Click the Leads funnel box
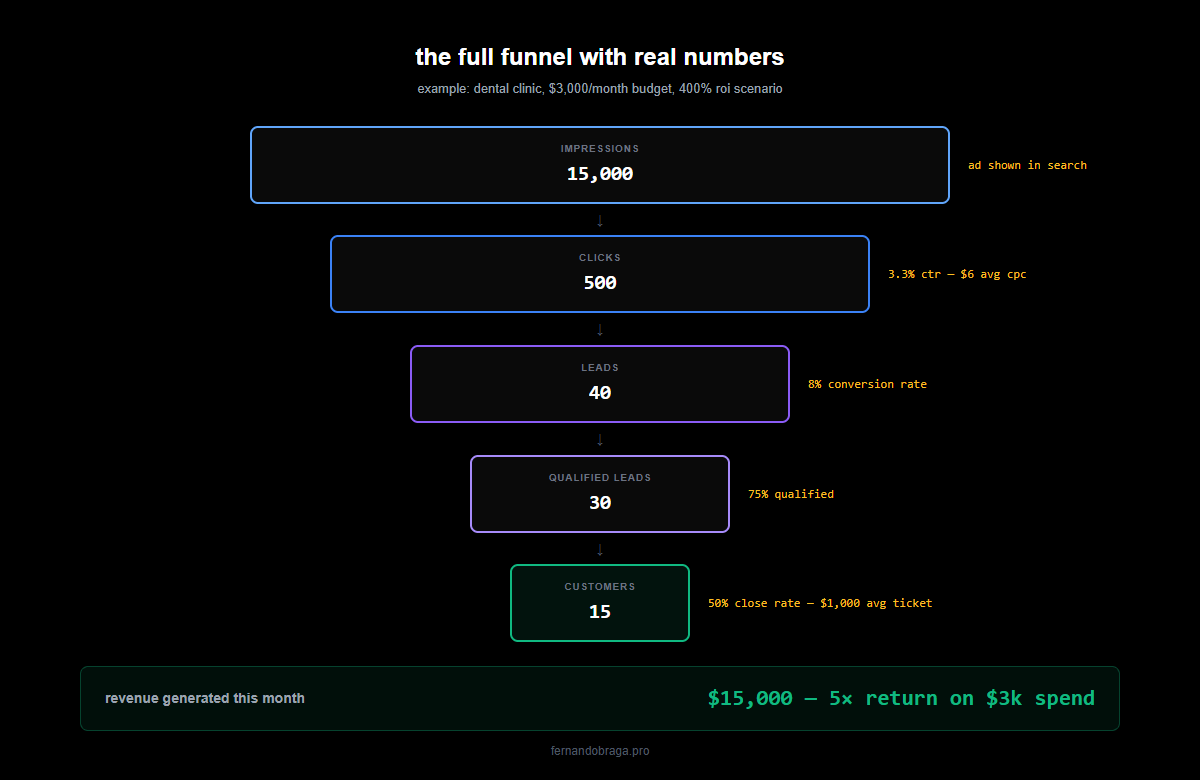Screen dimensions: 1200x780 click(600, 384)
